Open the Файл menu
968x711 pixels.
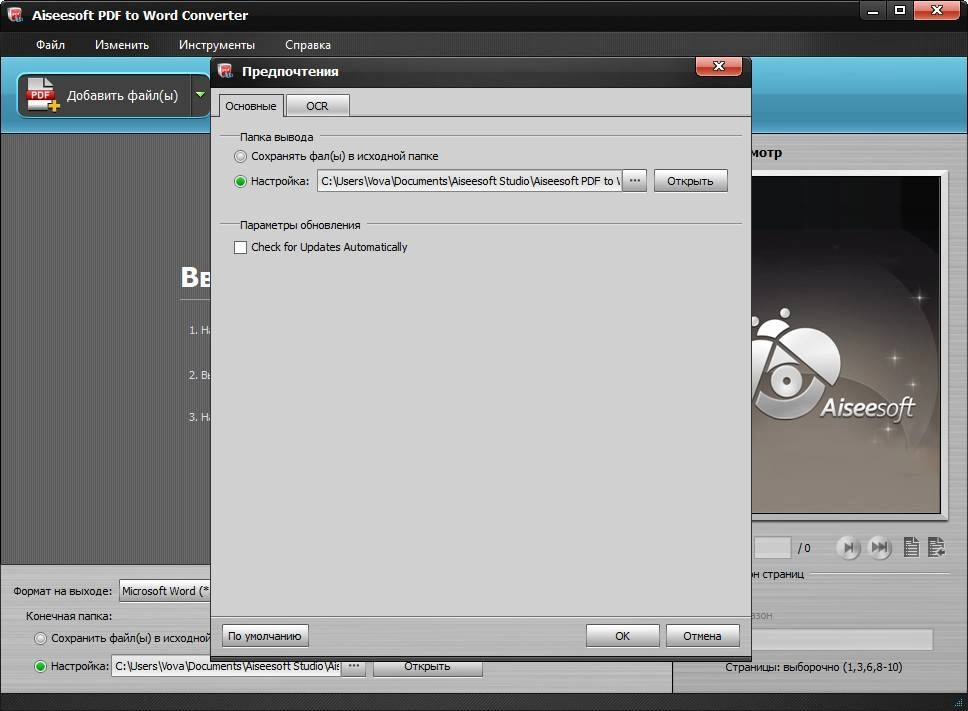(x=50, y=44)
